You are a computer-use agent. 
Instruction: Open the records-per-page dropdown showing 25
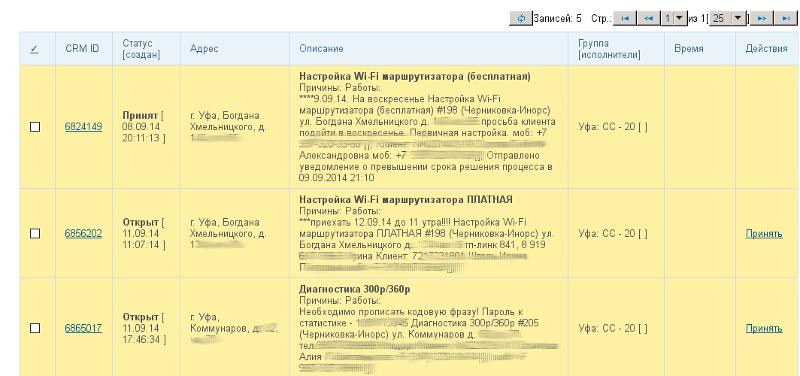(728, 18)
